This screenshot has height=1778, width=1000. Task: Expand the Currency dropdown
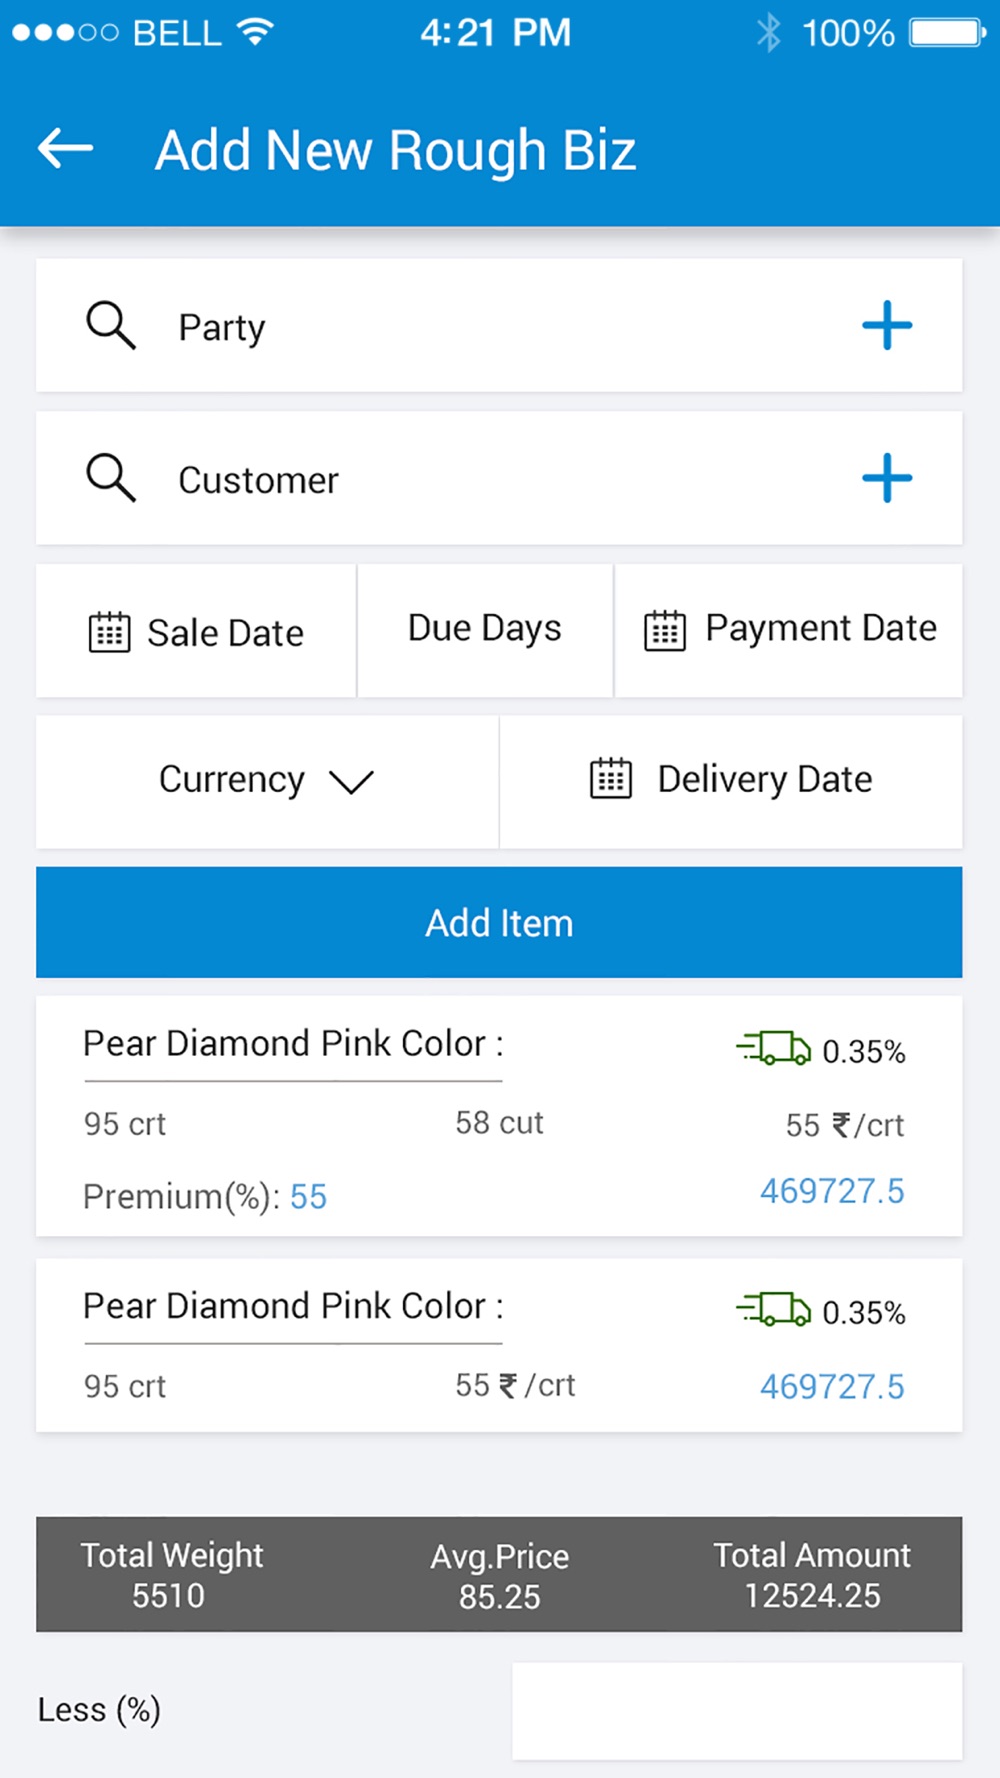pyautogui.click(x=267, y=782)
